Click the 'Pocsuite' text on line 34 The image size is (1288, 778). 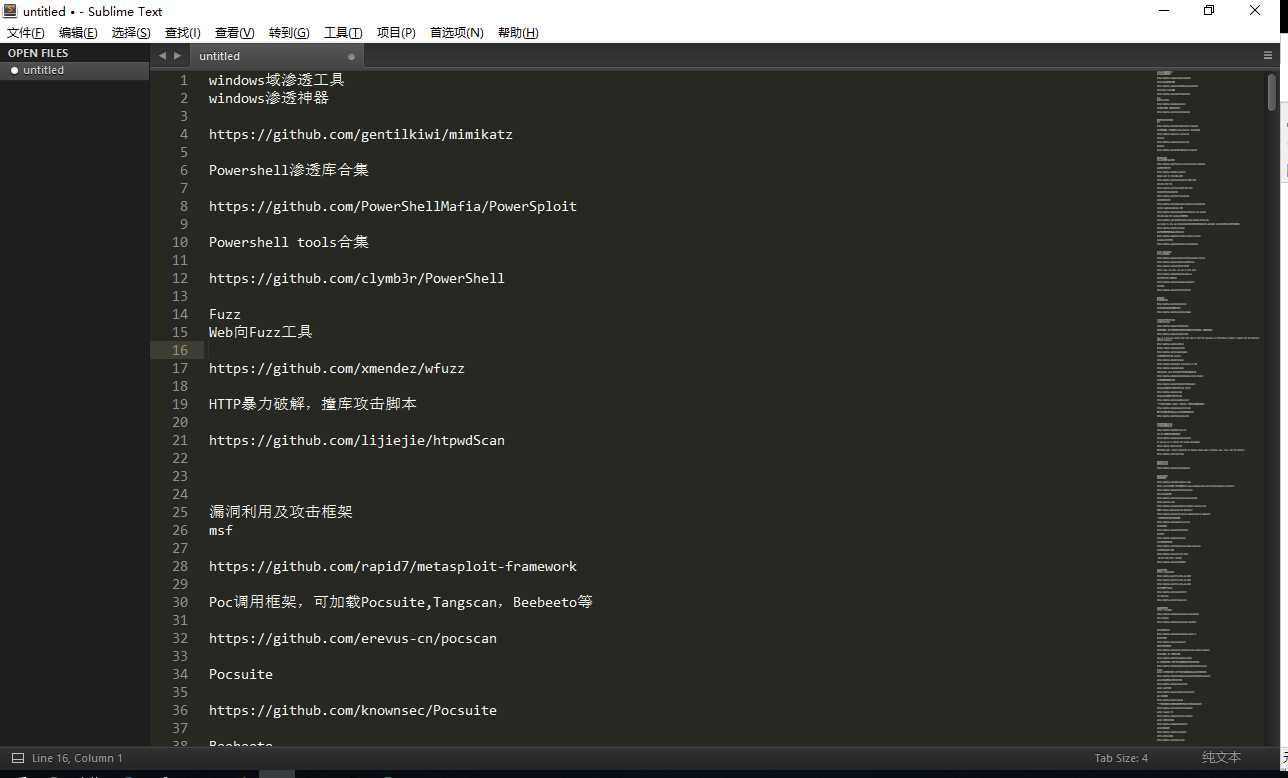tap(241, 674)
